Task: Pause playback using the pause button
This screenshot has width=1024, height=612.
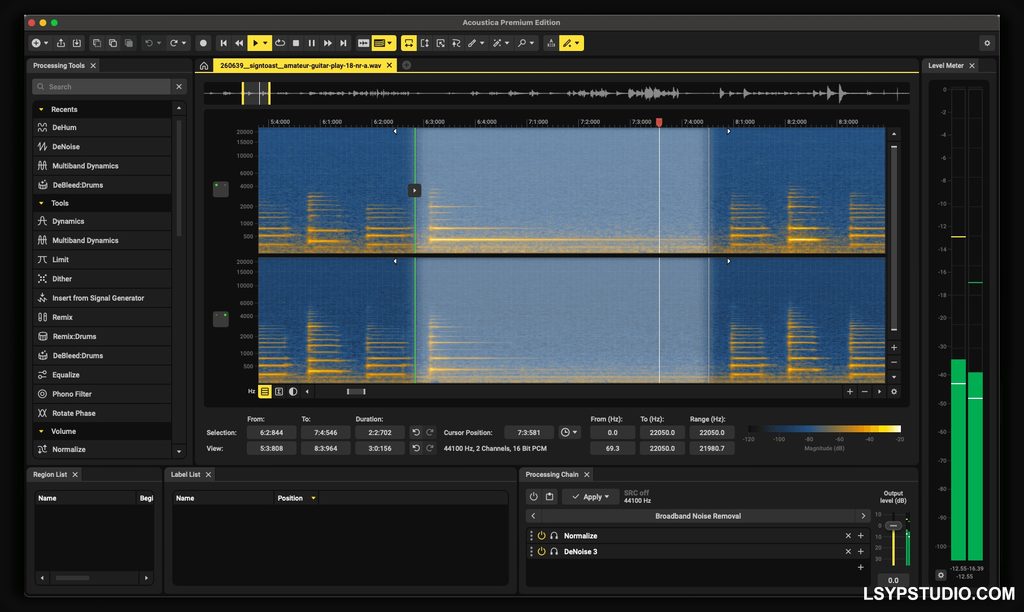Action: pyautogui.click(x=312, y=43)
